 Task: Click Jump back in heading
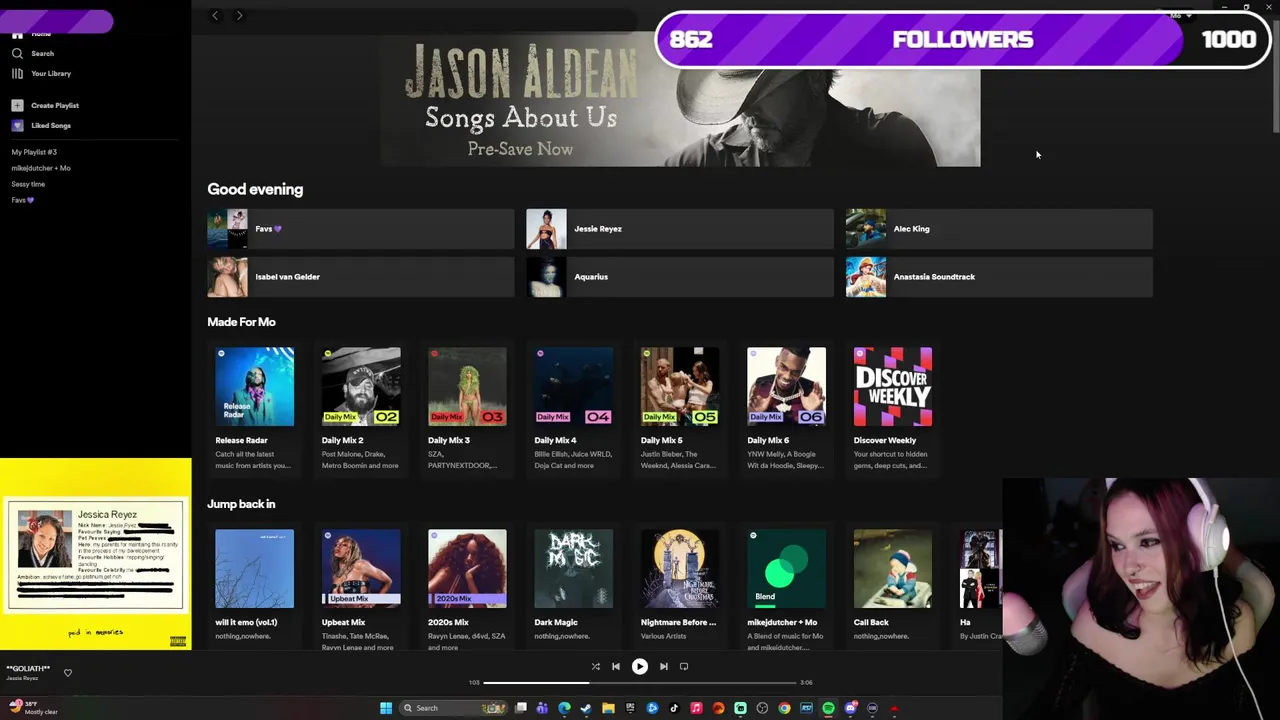click(241, 504)
